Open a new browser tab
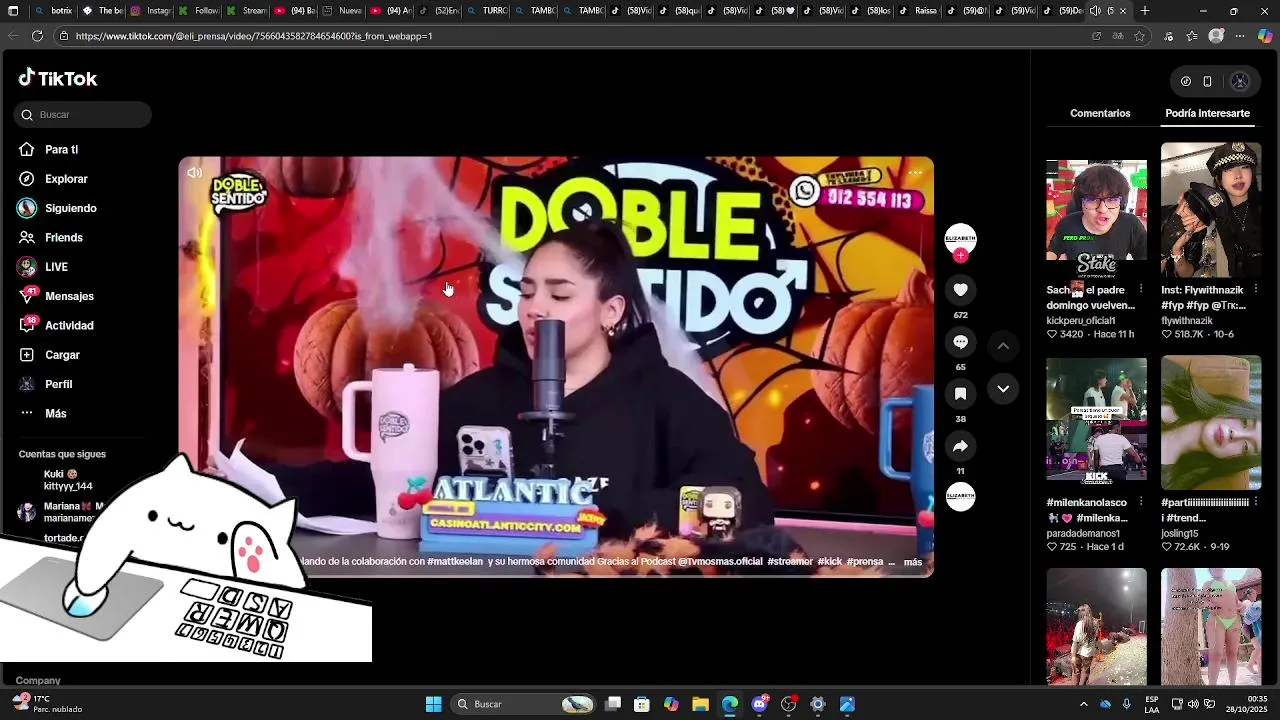This screenshot has width=1280, height=720. coord(1145,11)
